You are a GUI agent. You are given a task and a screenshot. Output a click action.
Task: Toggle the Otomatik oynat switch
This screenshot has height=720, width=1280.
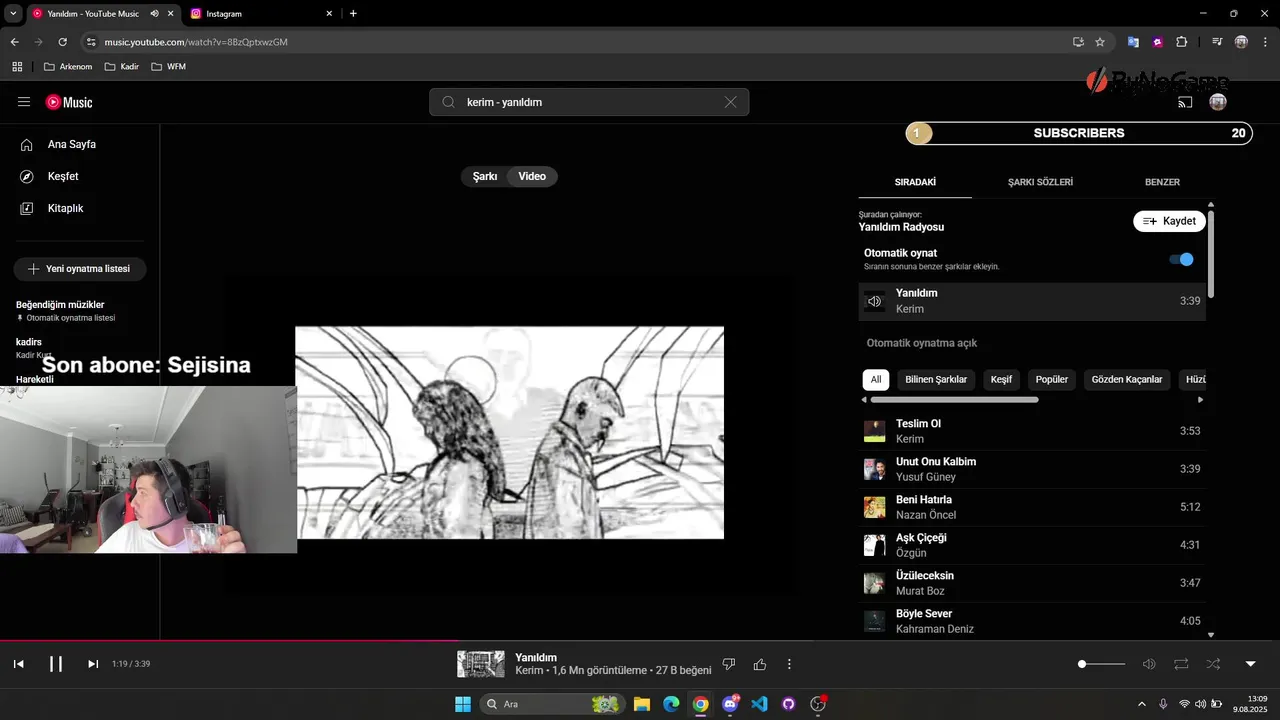point(1181,259)
